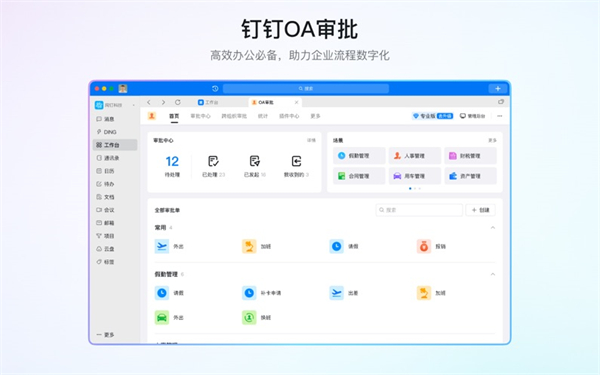Open the three-dot menu at top right
The height and width of the screenshot is (375, 600).
500,116
